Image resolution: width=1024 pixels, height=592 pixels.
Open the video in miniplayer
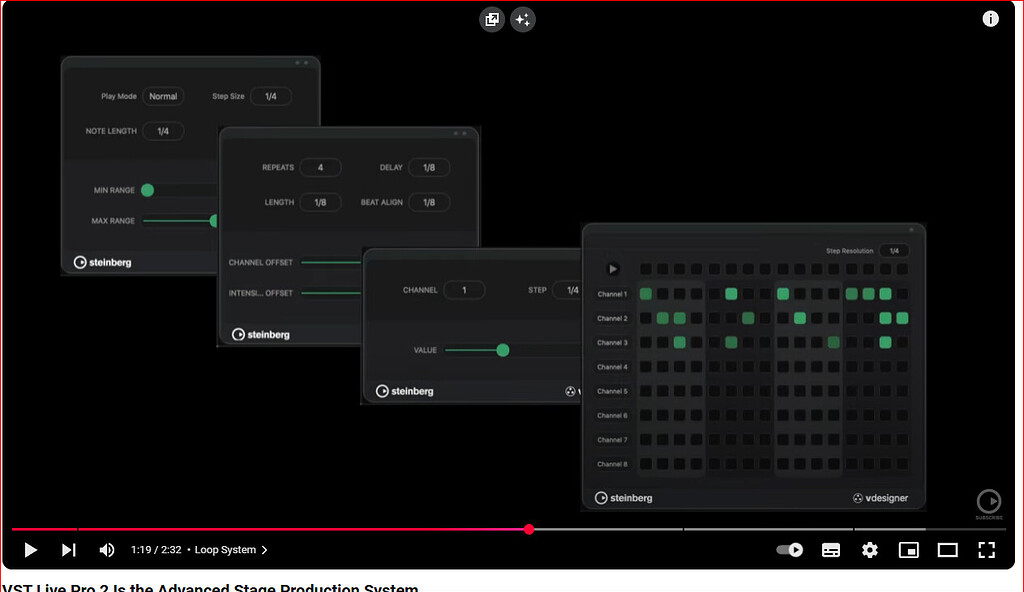coord(910,549)
